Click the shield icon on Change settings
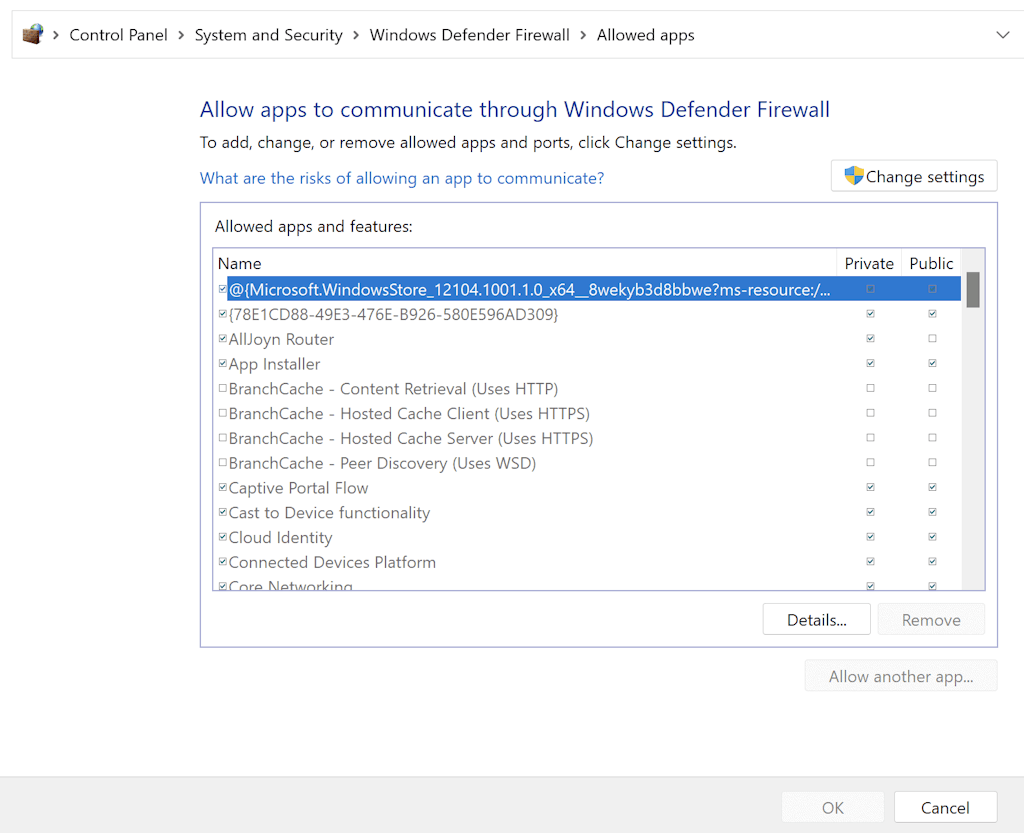 click(854, 176)
